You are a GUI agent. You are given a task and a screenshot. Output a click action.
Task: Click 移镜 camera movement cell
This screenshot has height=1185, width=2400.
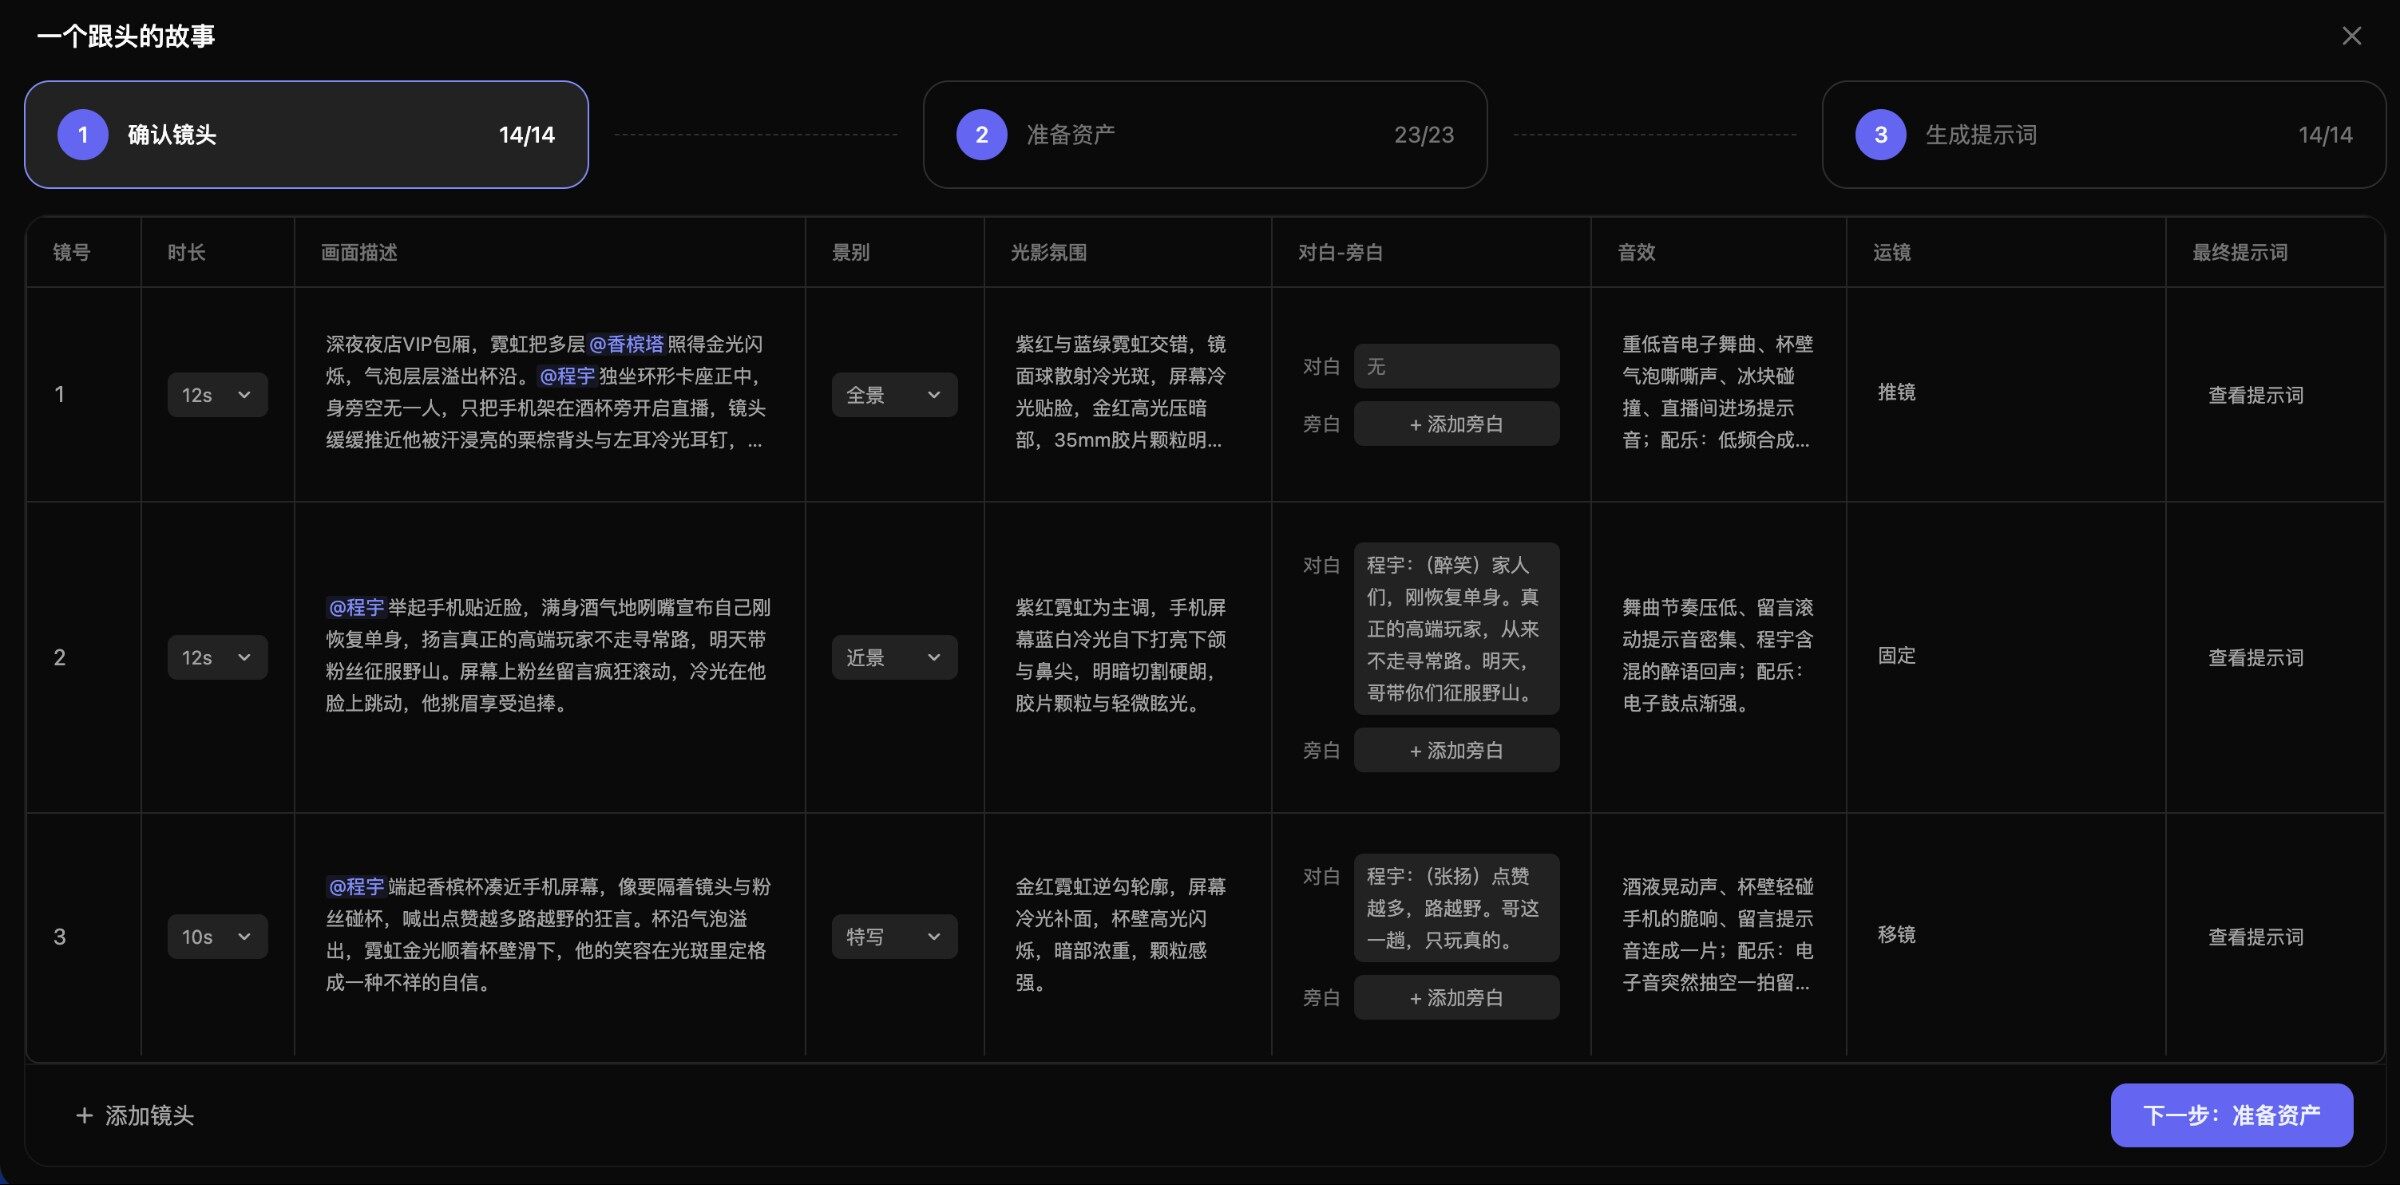click(1896, 934)
